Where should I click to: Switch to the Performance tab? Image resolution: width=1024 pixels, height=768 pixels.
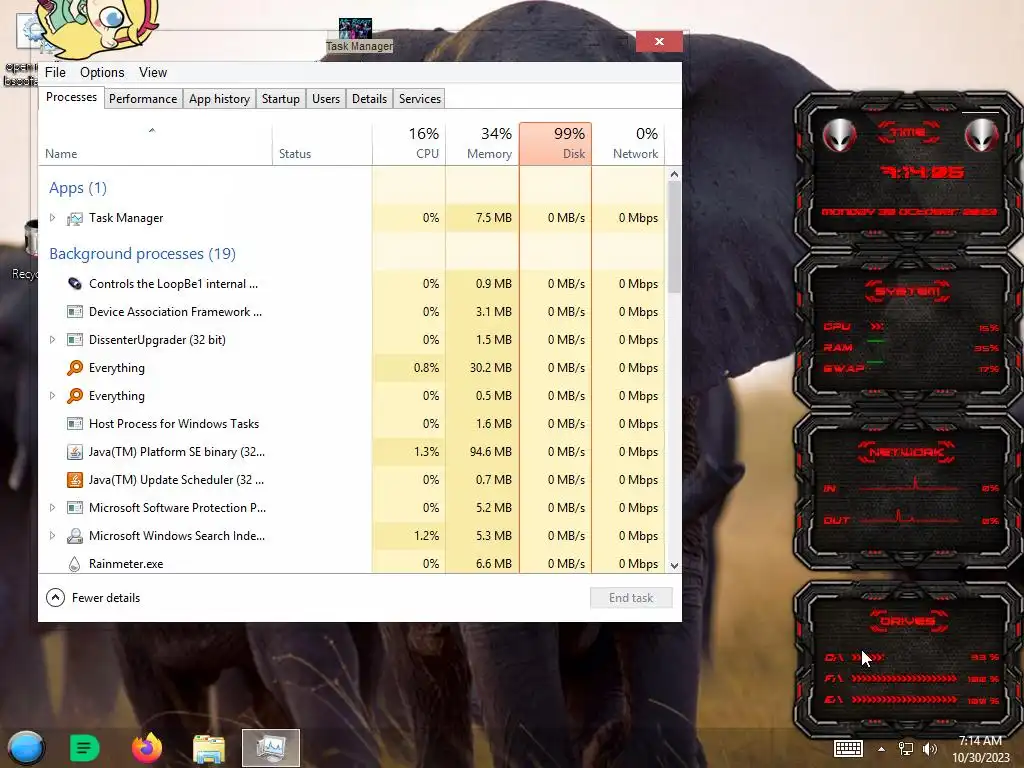[x=143, y=99]
